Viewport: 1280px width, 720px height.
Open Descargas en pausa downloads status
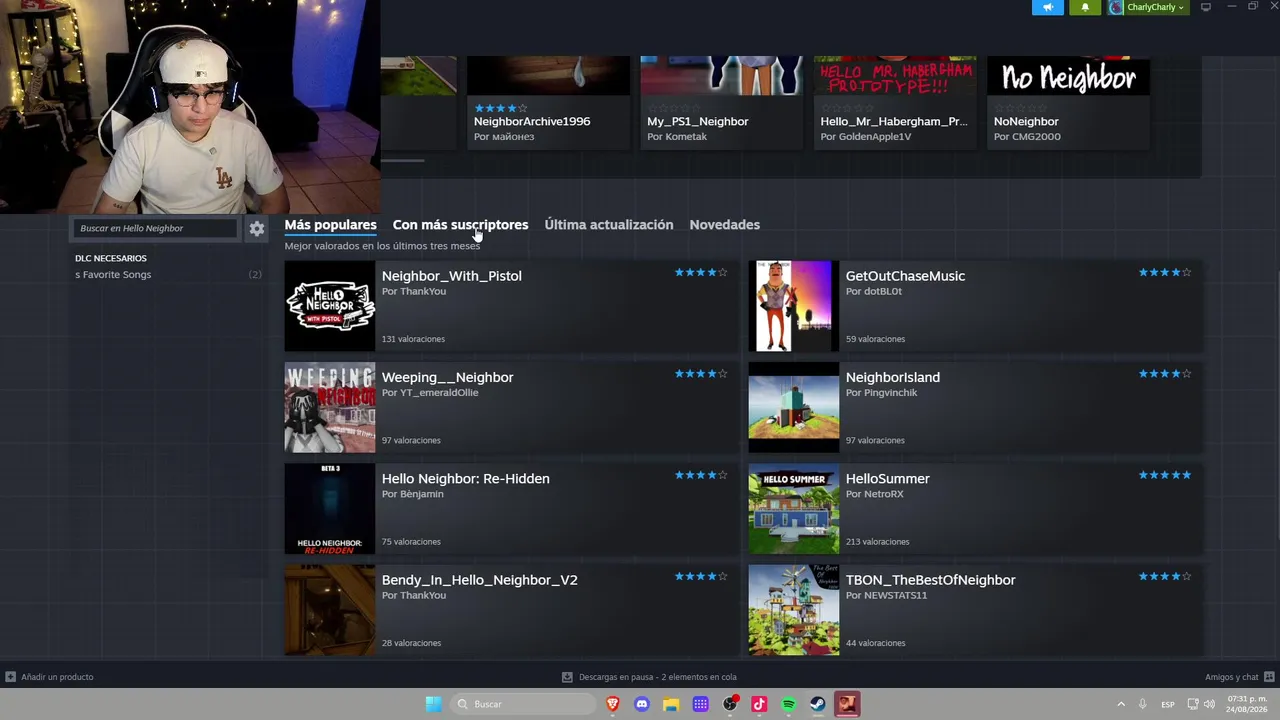[658, 677]
